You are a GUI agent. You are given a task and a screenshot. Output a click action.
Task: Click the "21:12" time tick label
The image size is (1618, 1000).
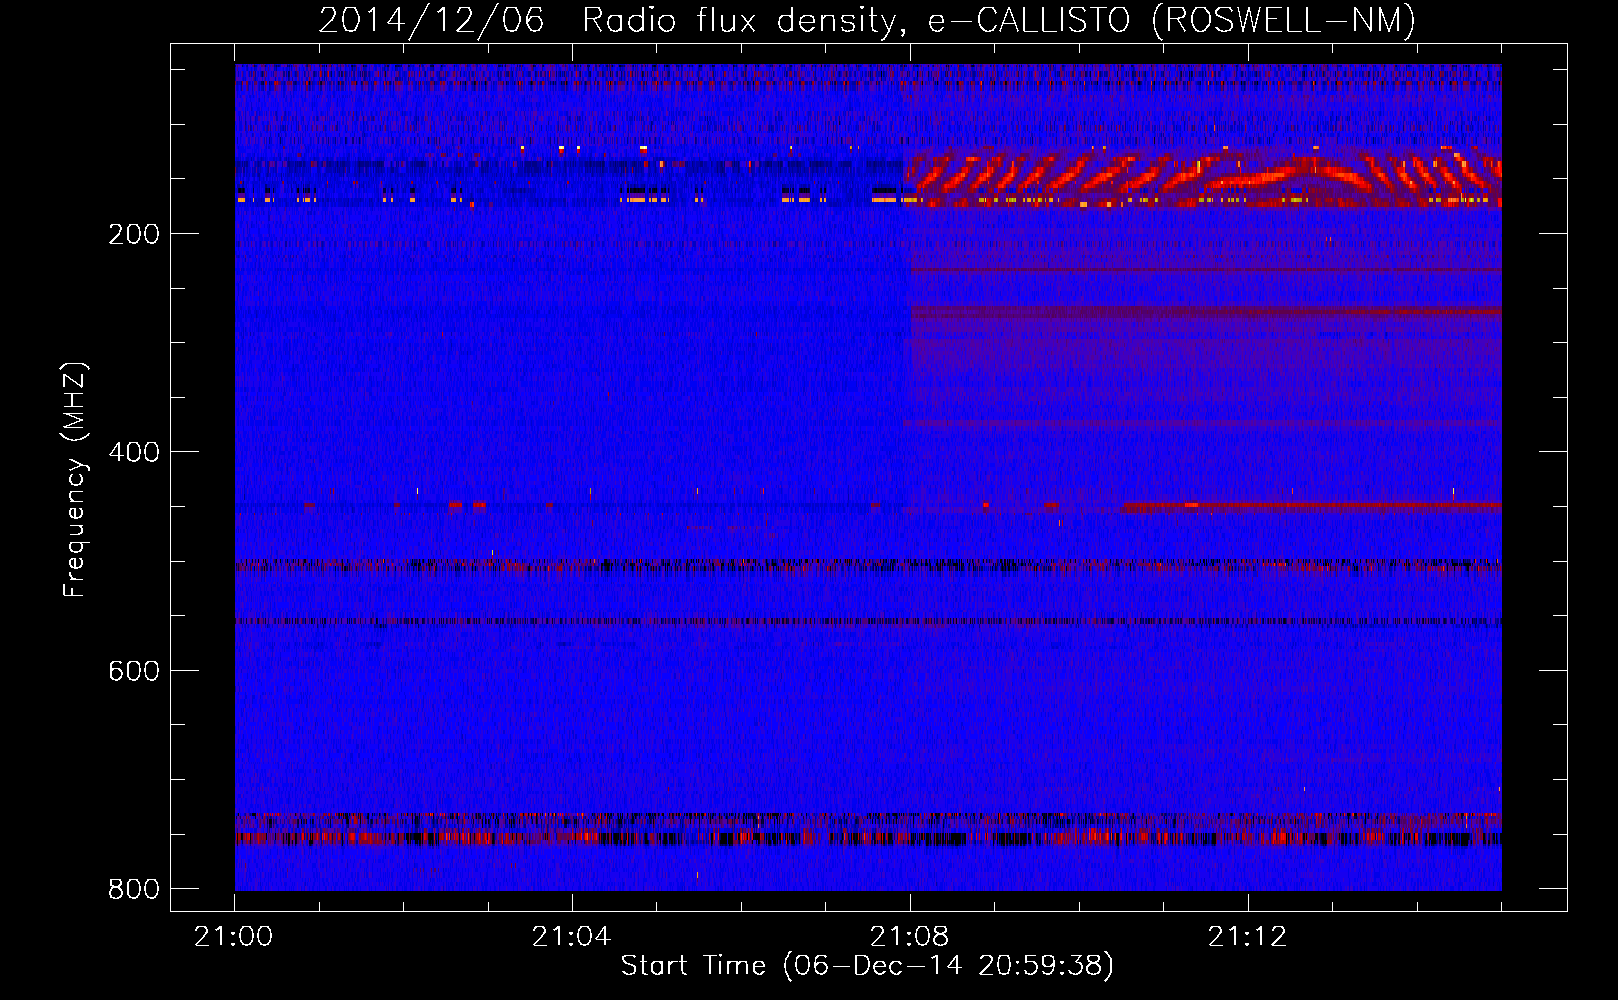[x=1248, y=937]
